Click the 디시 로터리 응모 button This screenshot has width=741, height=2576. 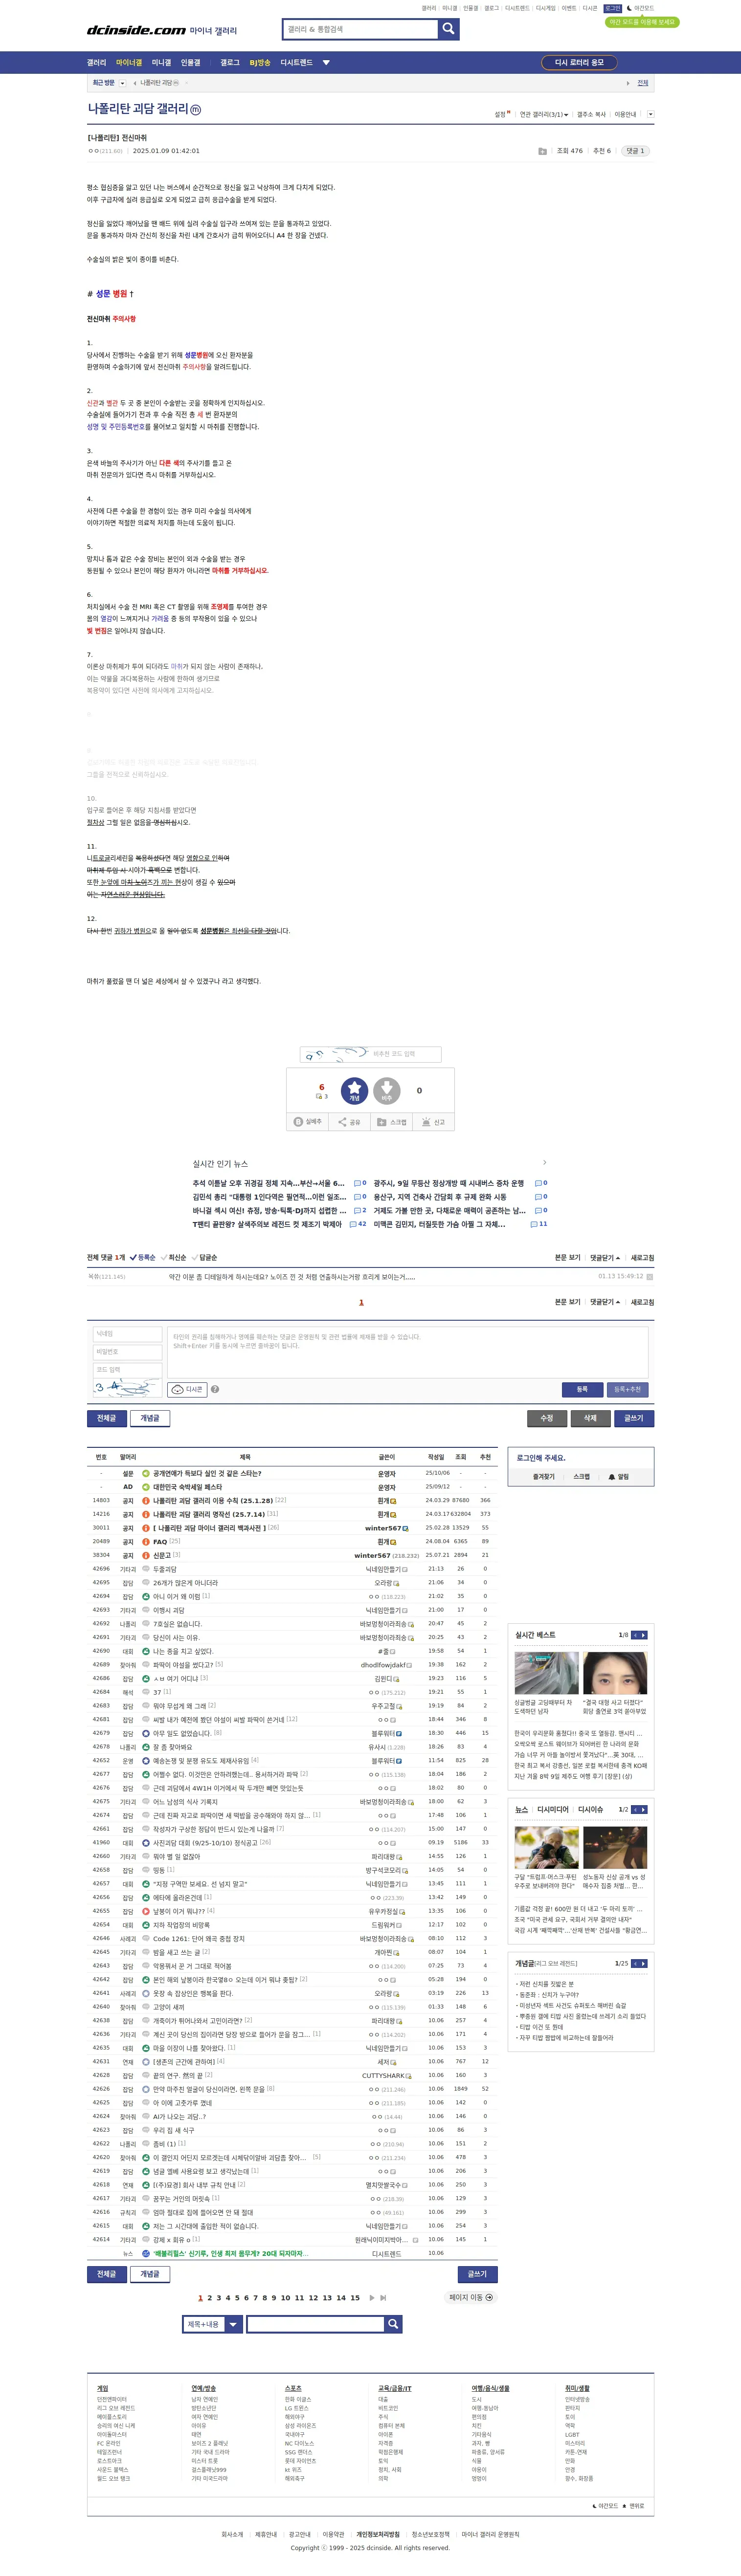pyautogui.click(x=579, y=63)
